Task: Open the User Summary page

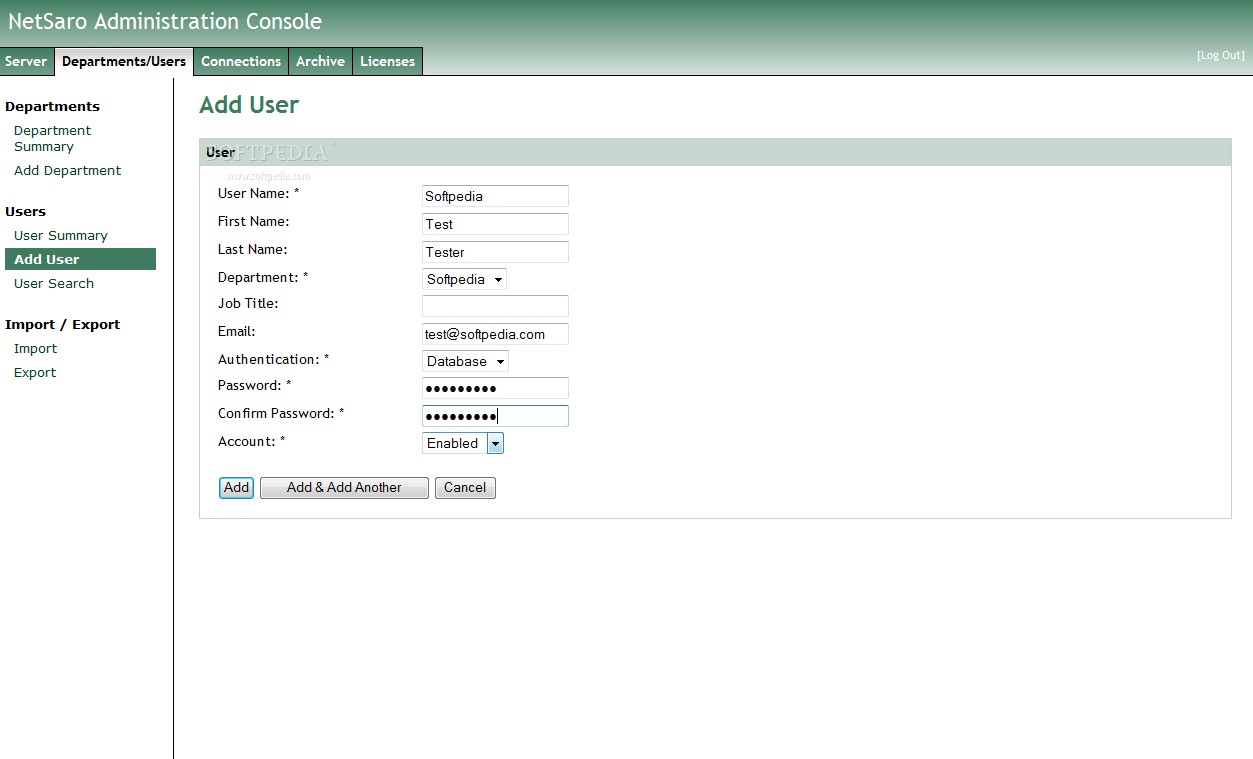Action: (x=61, y=235)
